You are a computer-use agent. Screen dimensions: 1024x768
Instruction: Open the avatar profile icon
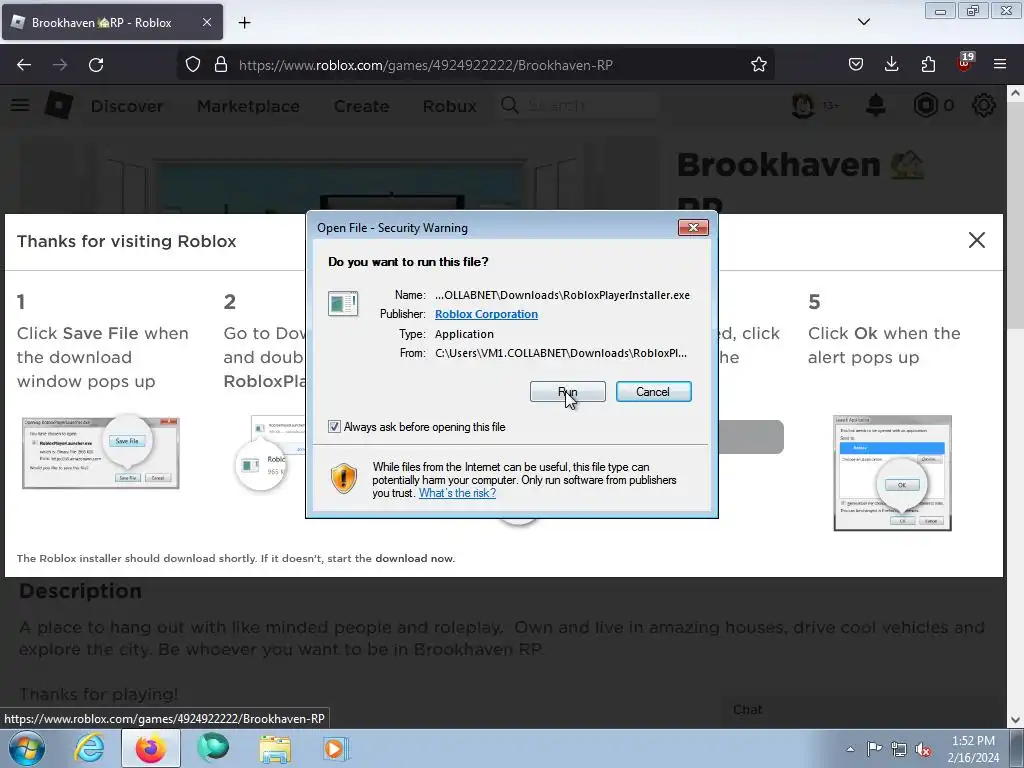[803, 106]
